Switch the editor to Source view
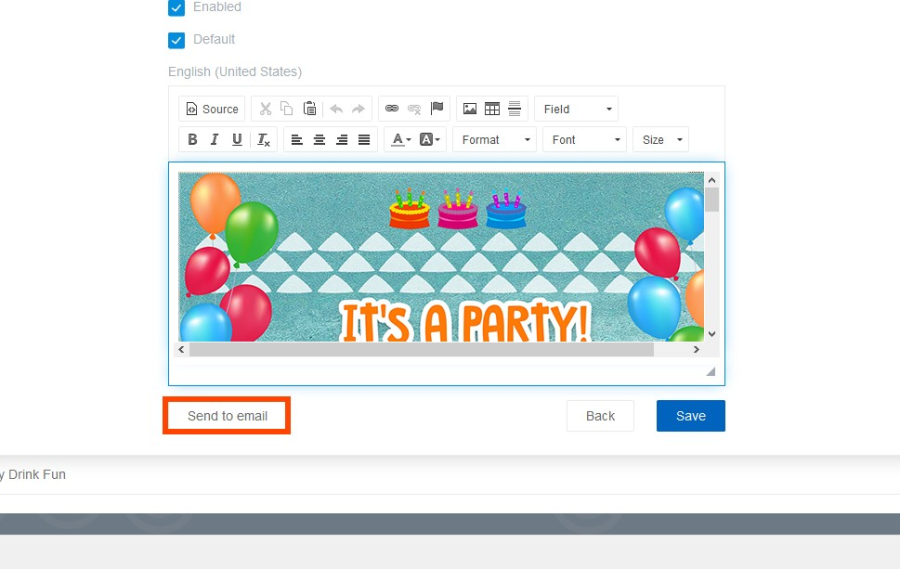 coord(212,109)
